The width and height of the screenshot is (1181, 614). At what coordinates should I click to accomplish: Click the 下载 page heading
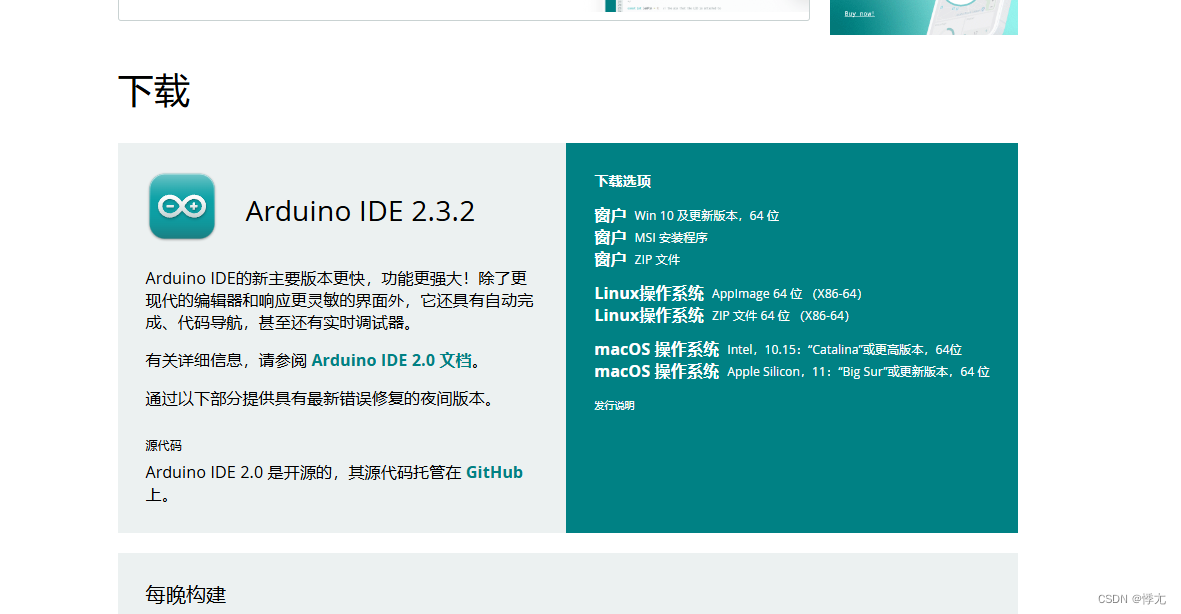click(x=154, y=91)
